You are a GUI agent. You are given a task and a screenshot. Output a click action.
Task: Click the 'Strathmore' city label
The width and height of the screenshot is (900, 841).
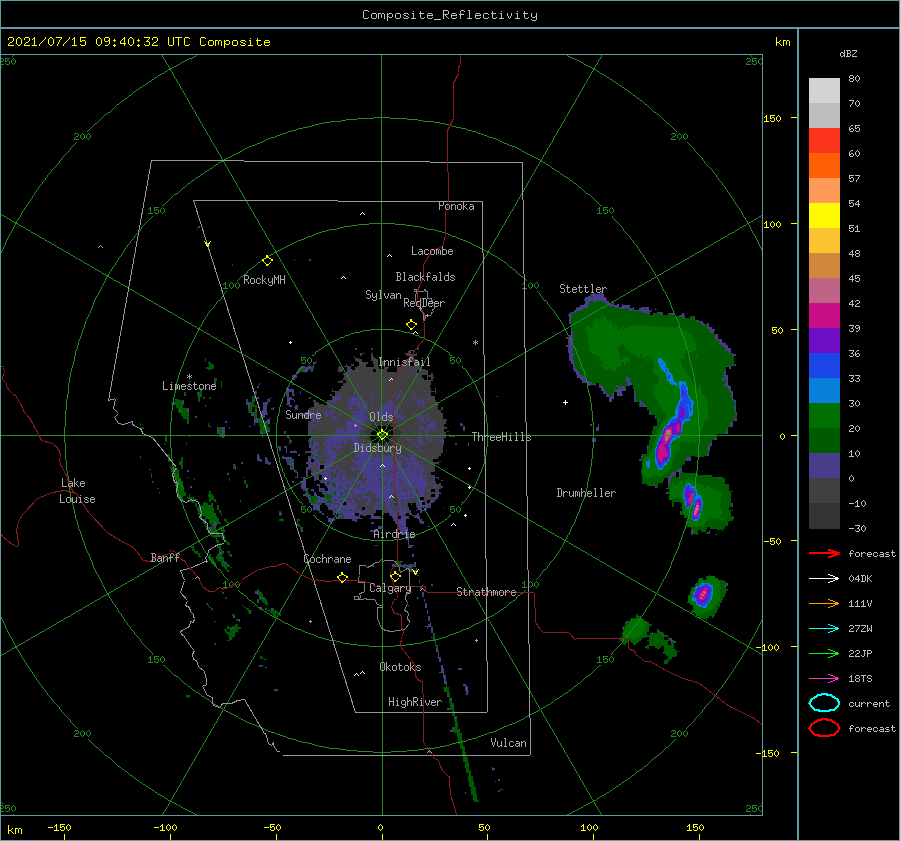click(x=486, y=592)
